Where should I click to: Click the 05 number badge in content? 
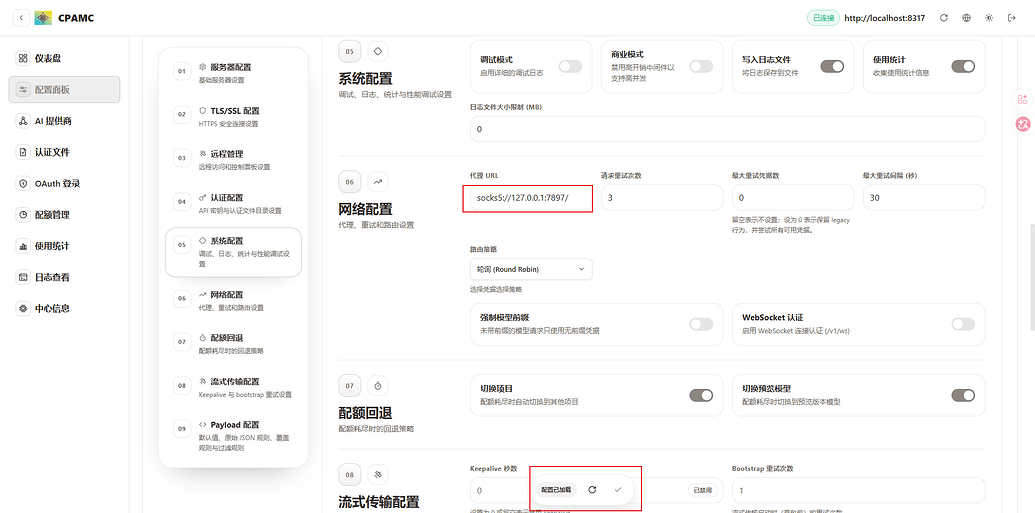pos(350,51)
